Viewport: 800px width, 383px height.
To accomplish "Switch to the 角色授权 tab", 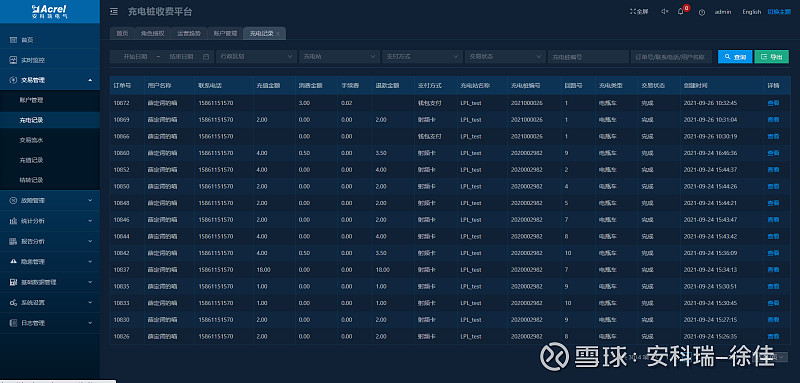I will [x=152, y=34].
